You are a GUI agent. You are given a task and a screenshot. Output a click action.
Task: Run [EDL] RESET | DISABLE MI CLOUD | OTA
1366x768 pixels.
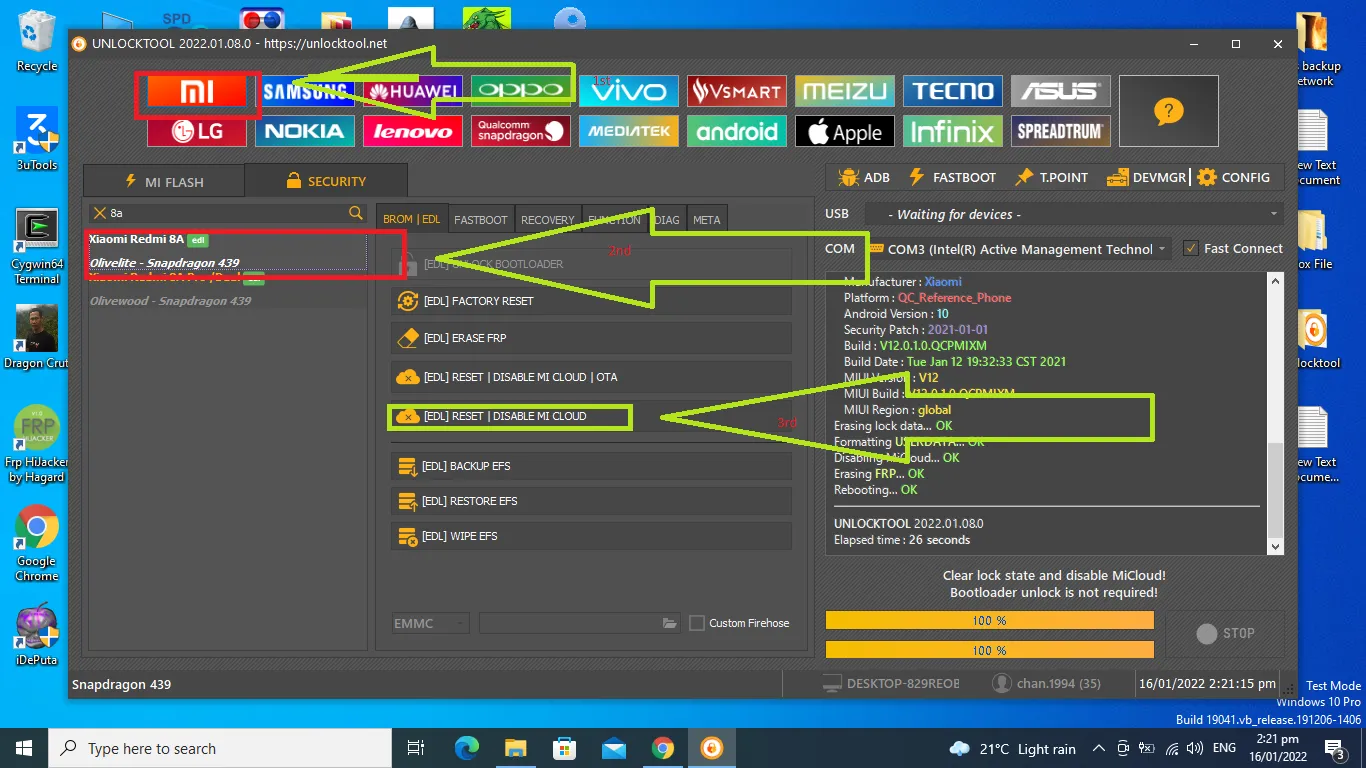point(590,377)
